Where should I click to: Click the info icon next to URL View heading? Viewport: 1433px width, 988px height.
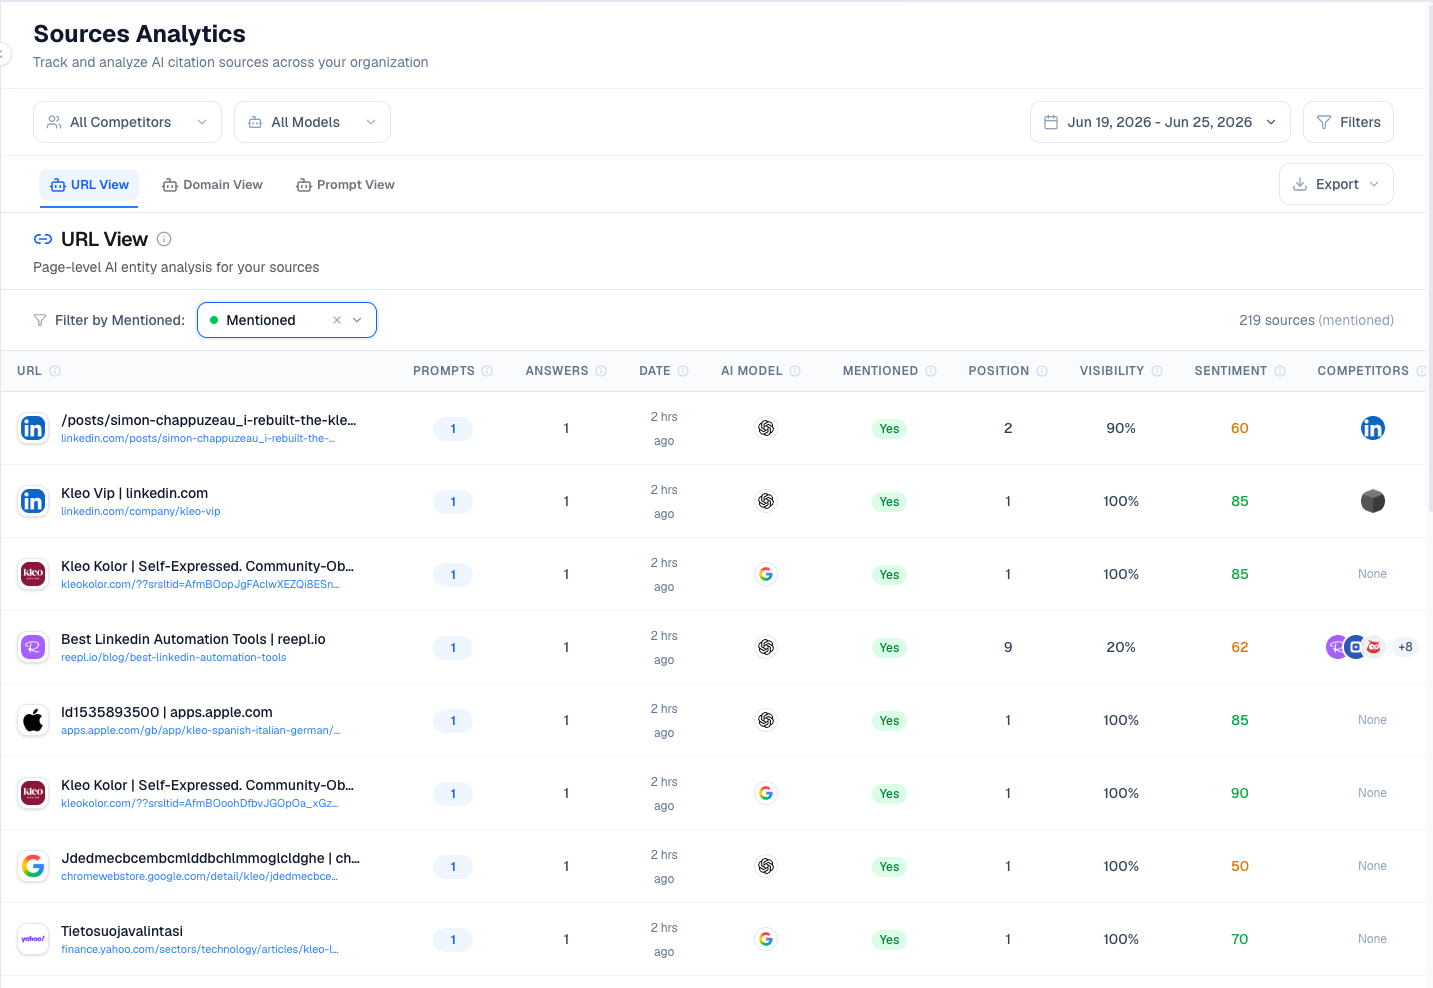tap(164, 239)
